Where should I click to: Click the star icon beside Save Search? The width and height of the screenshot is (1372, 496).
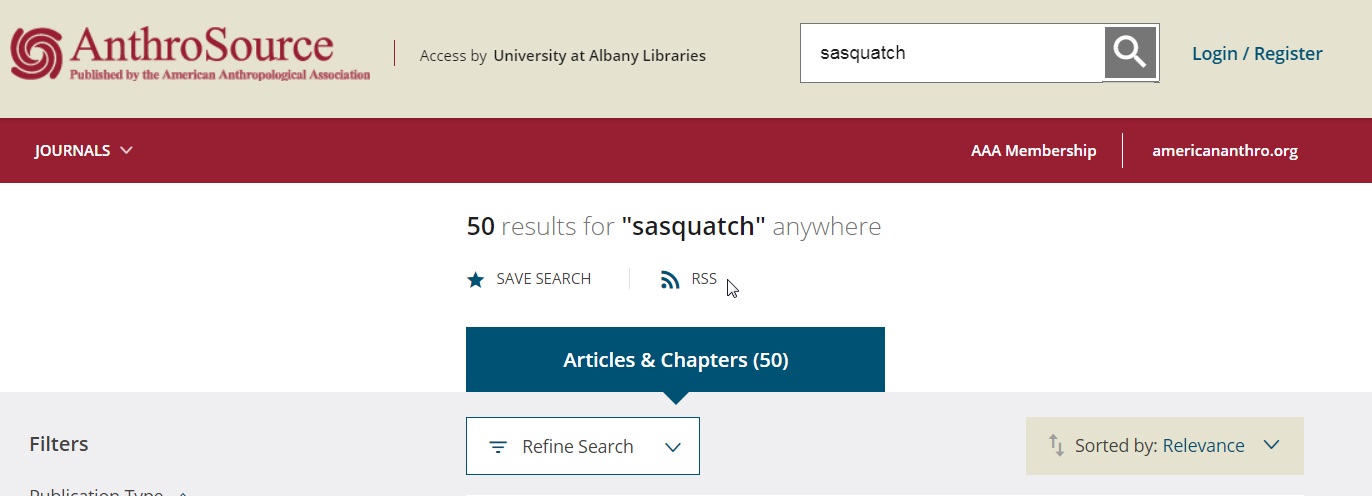click(476, 280)
